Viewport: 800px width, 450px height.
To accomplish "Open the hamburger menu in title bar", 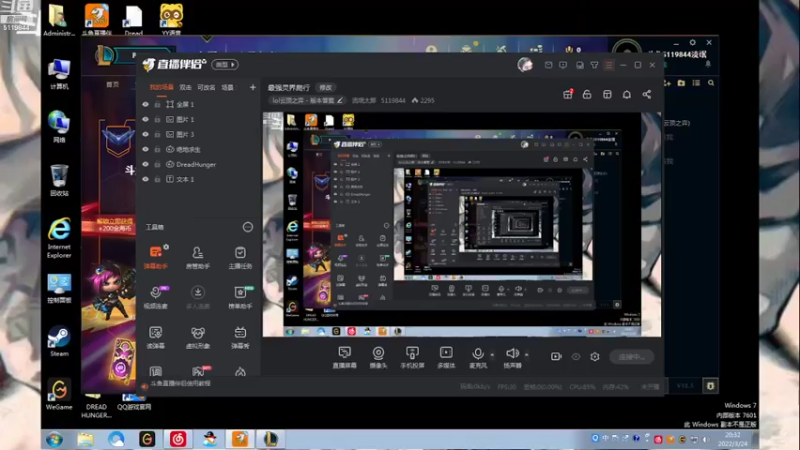I will 609,65.
